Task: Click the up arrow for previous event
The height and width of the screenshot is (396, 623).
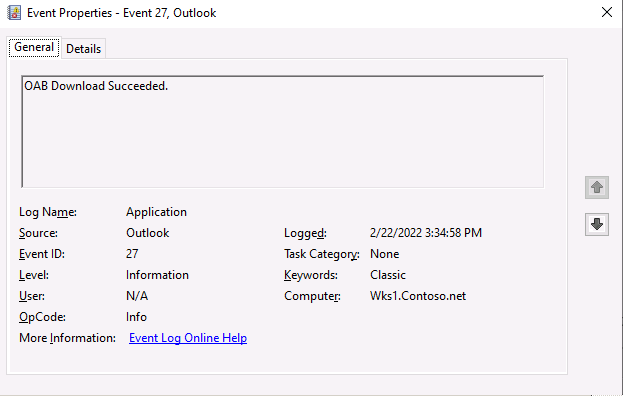Action: (597, 187)
